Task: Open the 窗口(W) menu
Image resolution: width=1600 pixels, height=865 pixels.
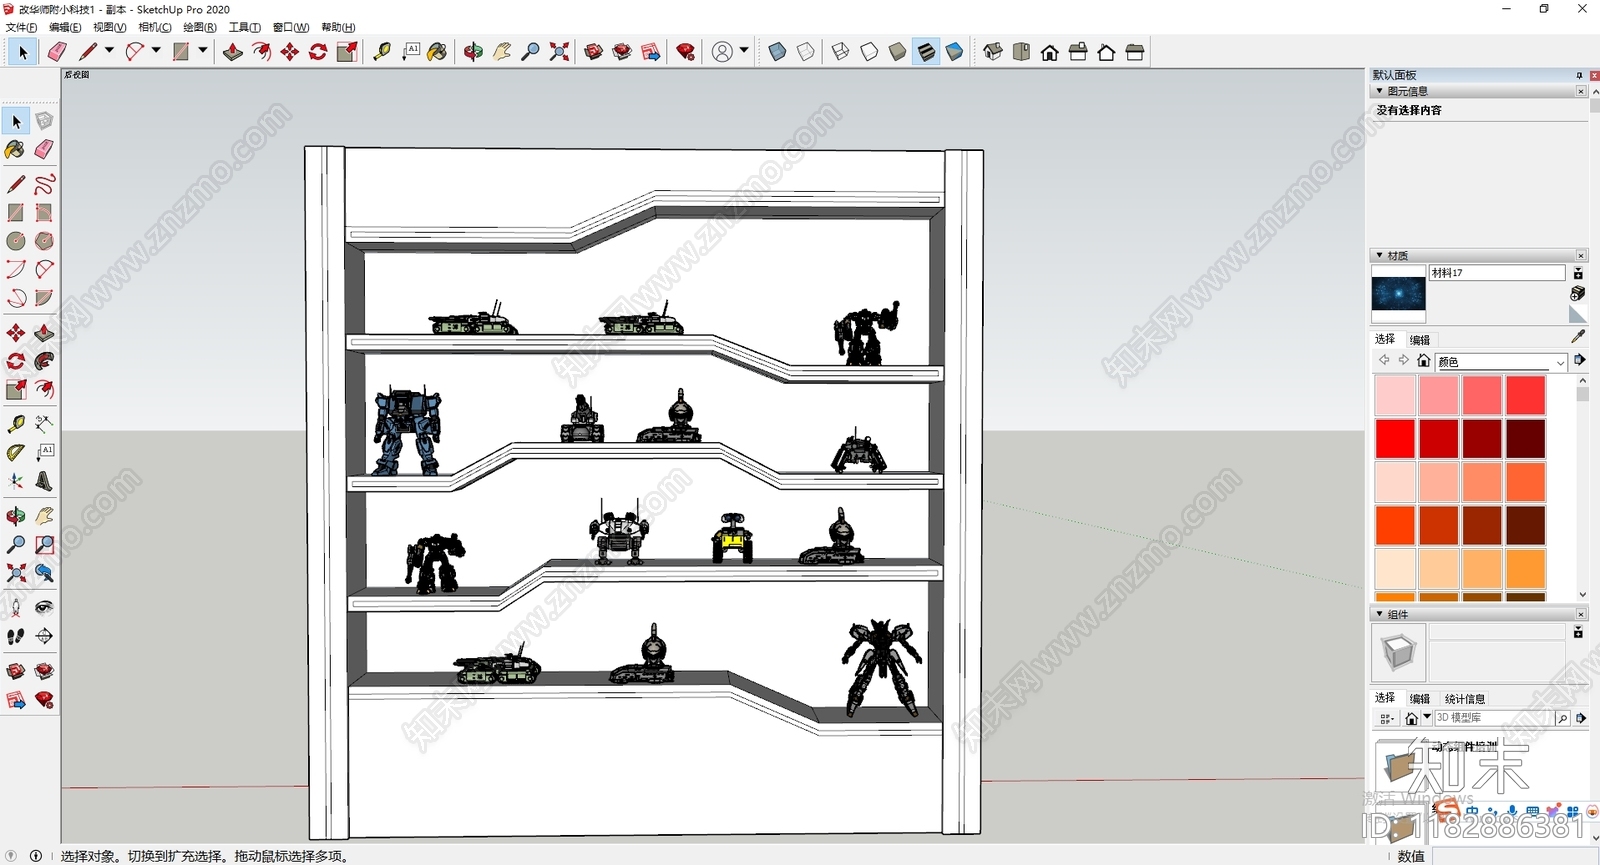Action: [x=291, y=27]
